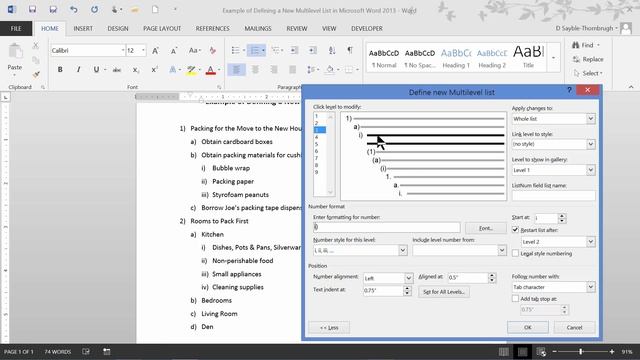
Task: Click the Undo icon in quick access toolbar
Action: click(74, 9)
